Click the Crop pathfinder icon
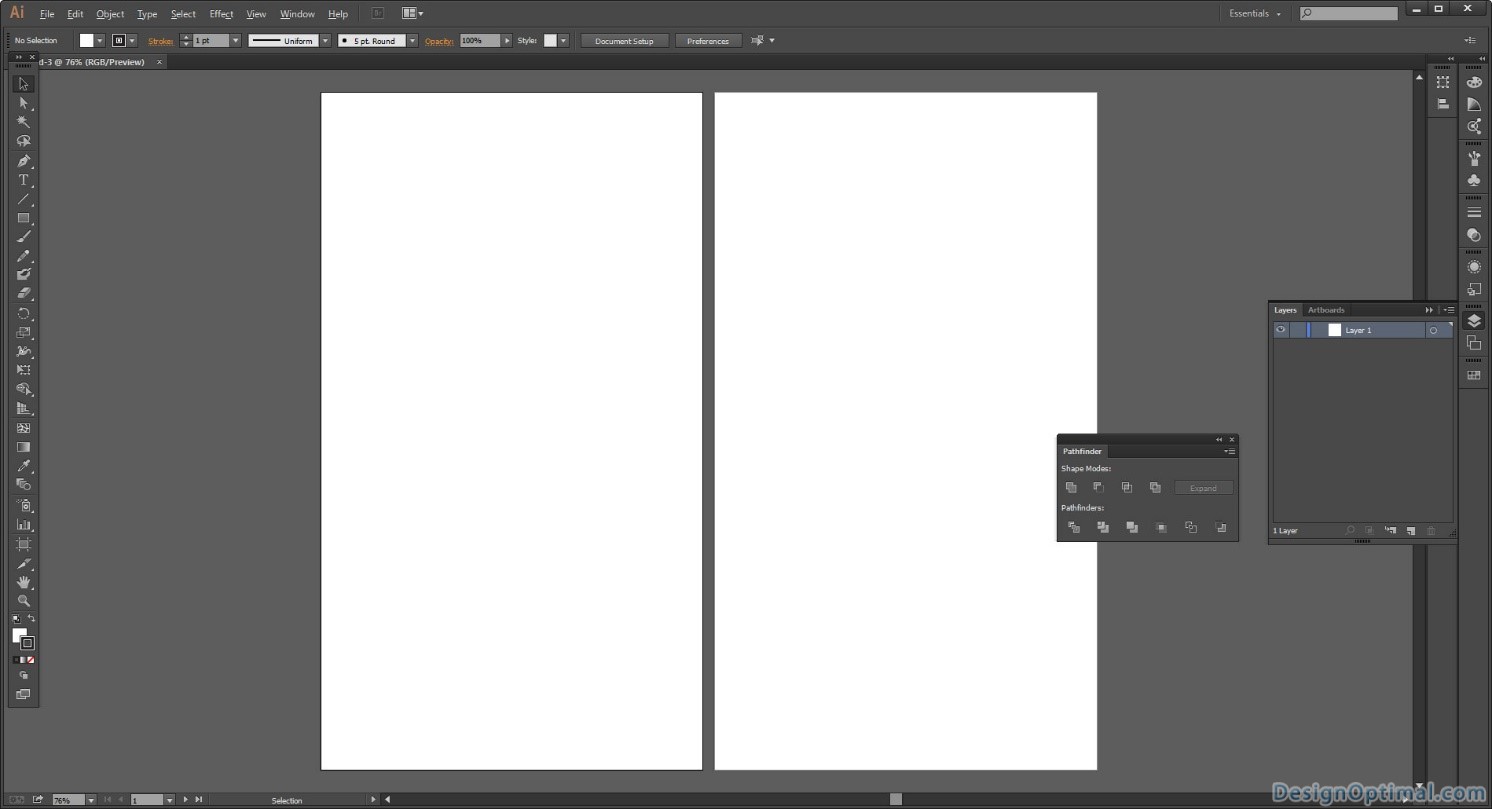The width and height of the screenshot is (1492, 809). tap(1161, 527)
